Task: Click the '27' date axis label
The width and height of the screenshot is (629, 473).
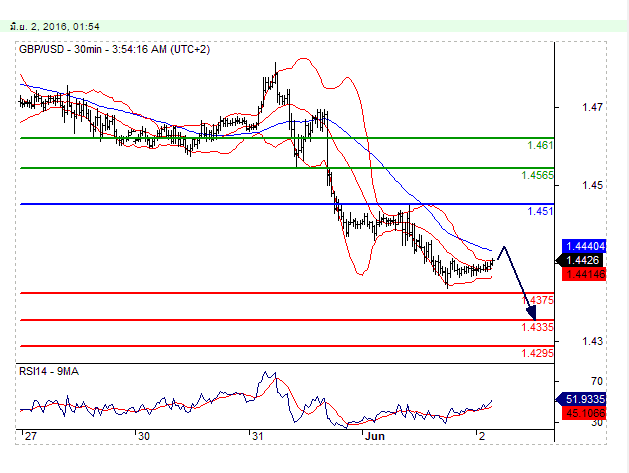Action: tap(30, 436)
